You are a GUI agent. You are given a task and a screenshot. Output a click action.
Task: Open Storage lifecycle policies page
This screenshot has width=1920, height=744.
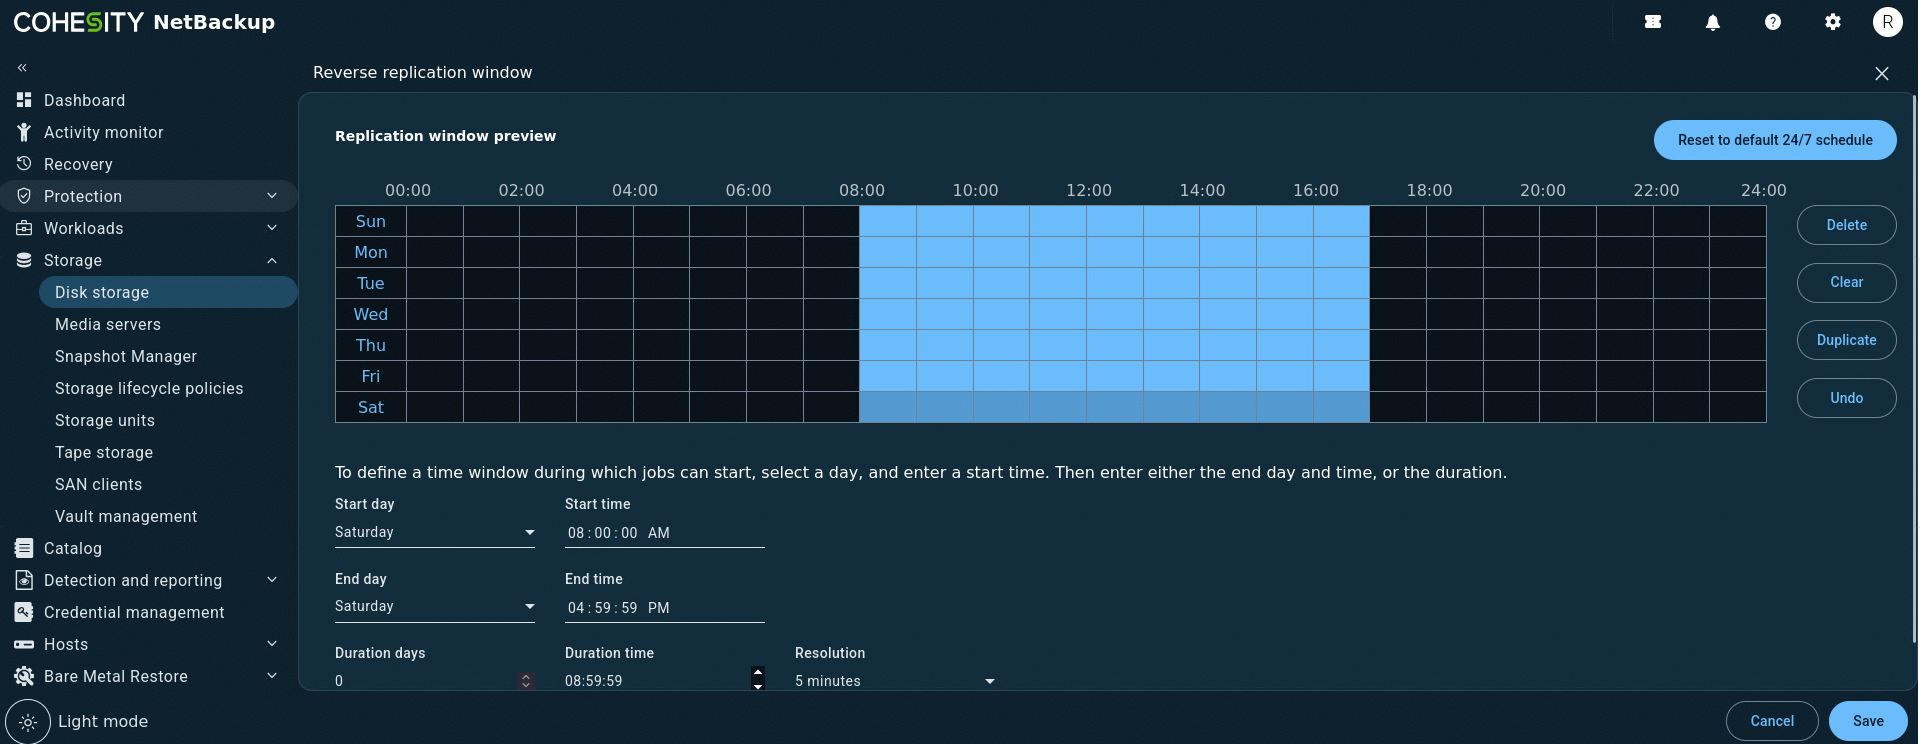(149, 388)
